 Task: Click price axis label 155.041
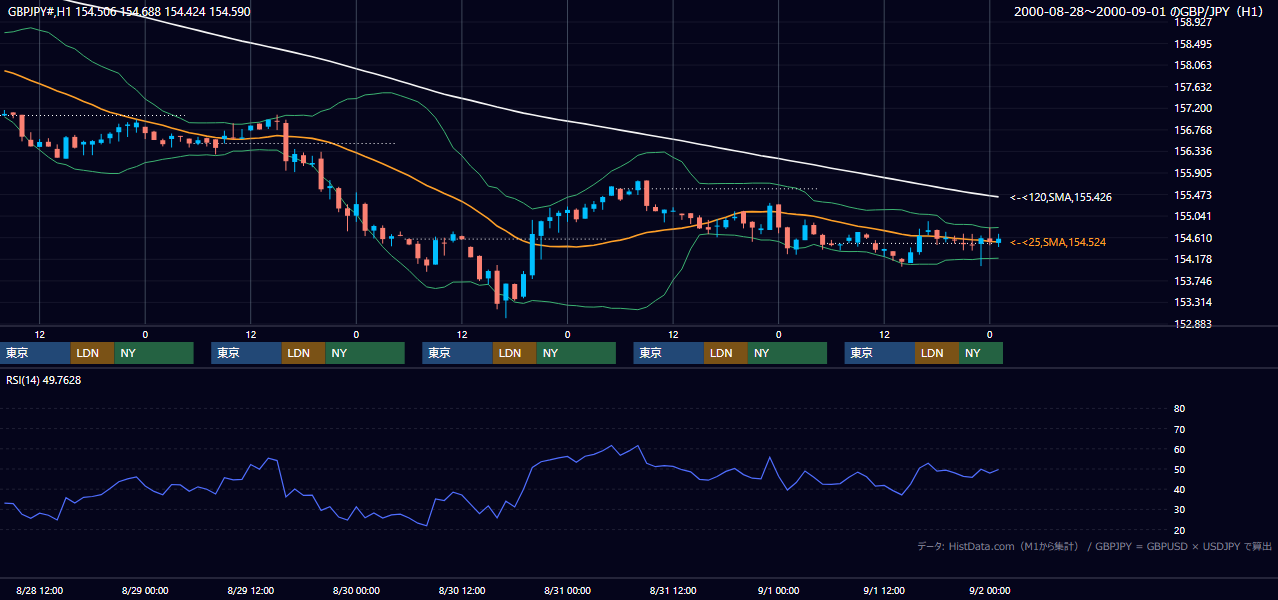click(1193, 216)
